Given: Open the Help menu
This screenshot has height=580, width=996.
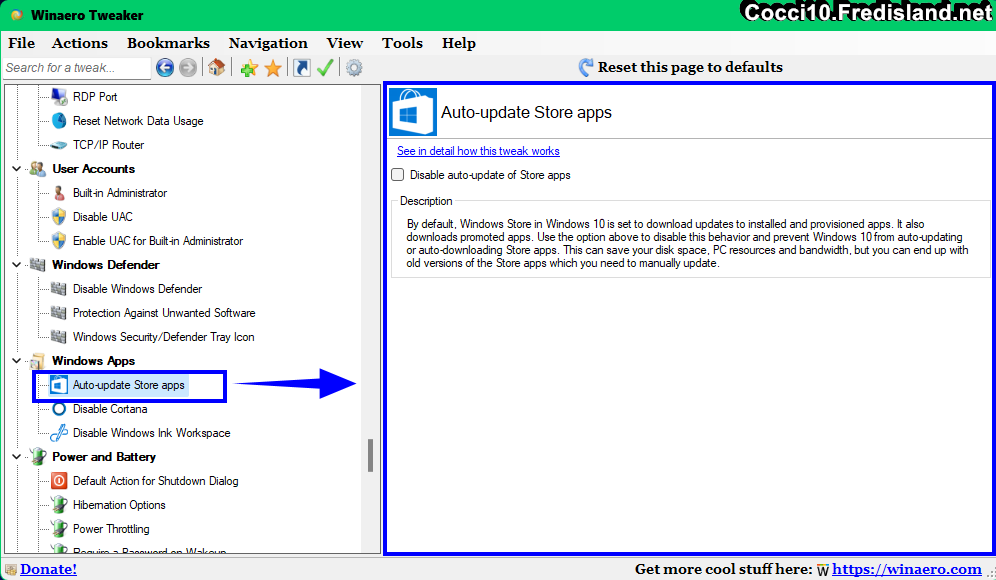Looking at the screenshot, I should [x=459, y=43].
